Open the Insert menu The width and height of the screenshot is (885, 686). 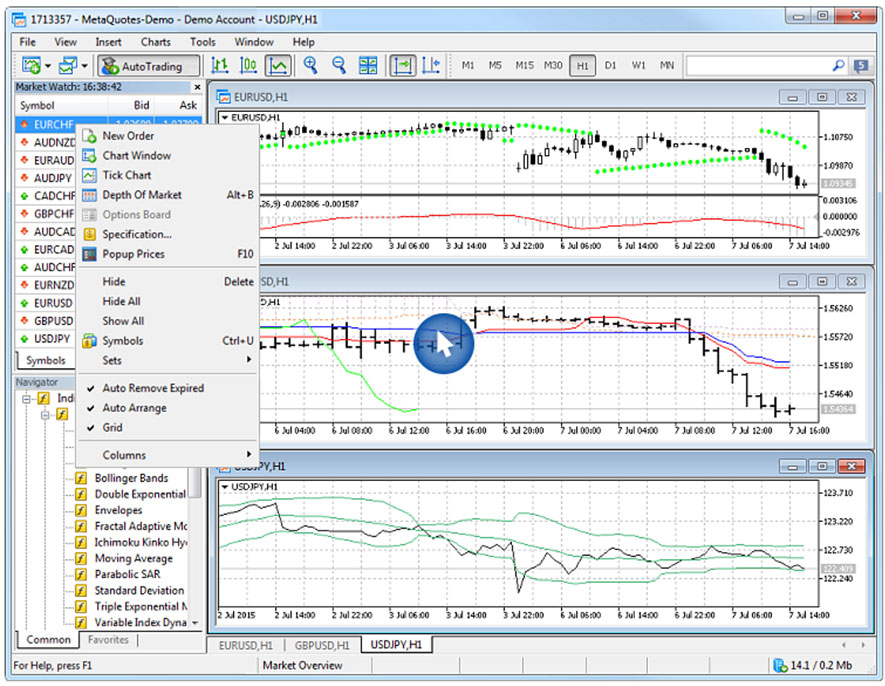pyautogui.click(x=108, y=42)
